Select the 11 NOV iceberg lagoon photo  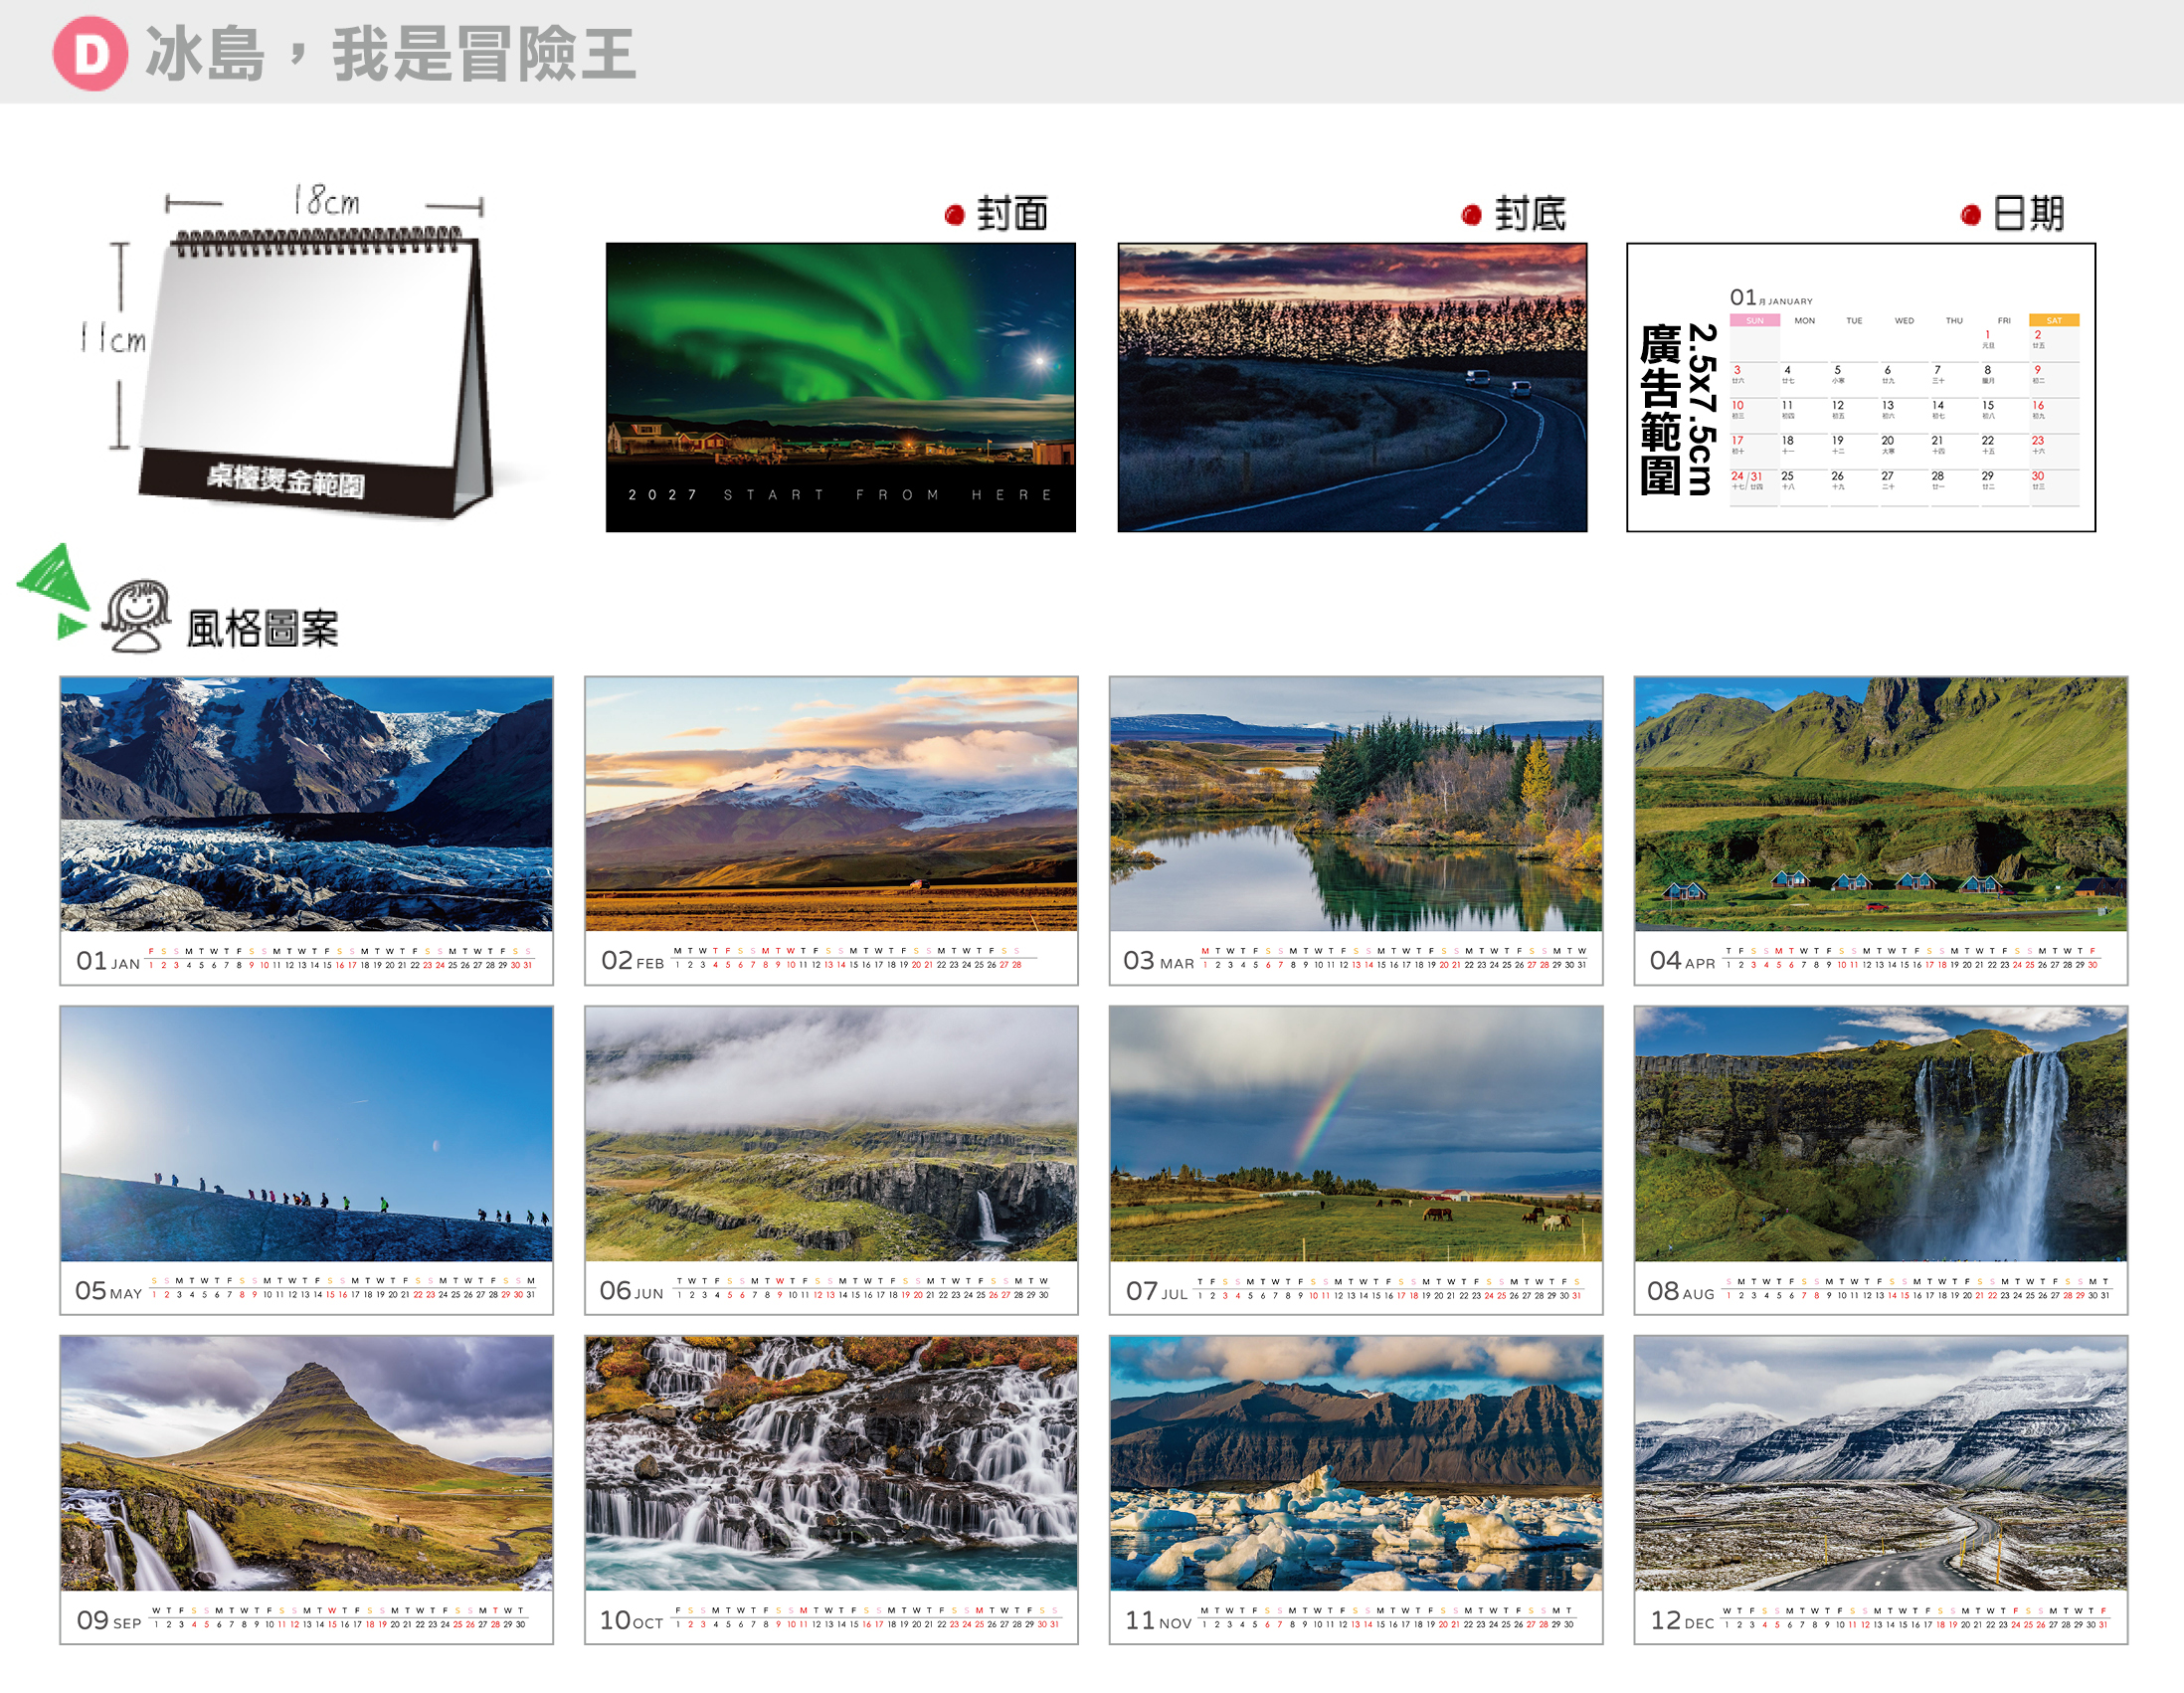1356,1463
